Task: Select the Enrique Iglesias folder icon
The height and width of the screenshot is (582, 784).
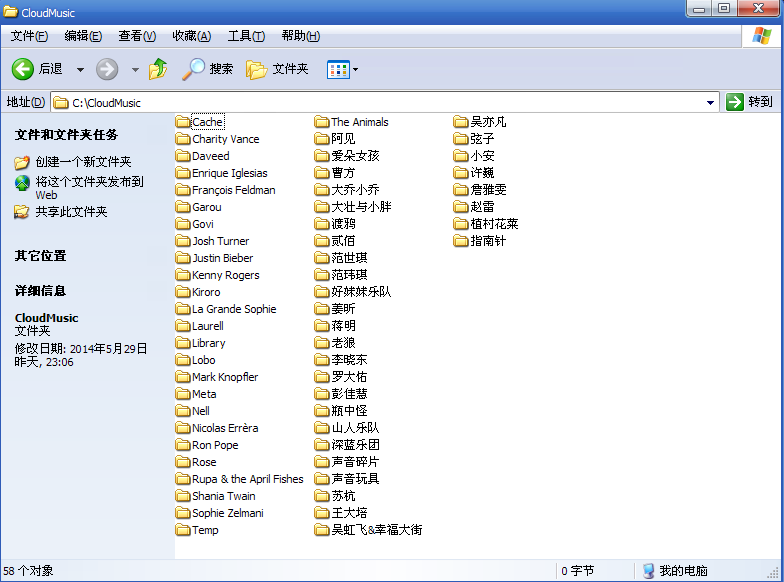Action: coord(183,173)
